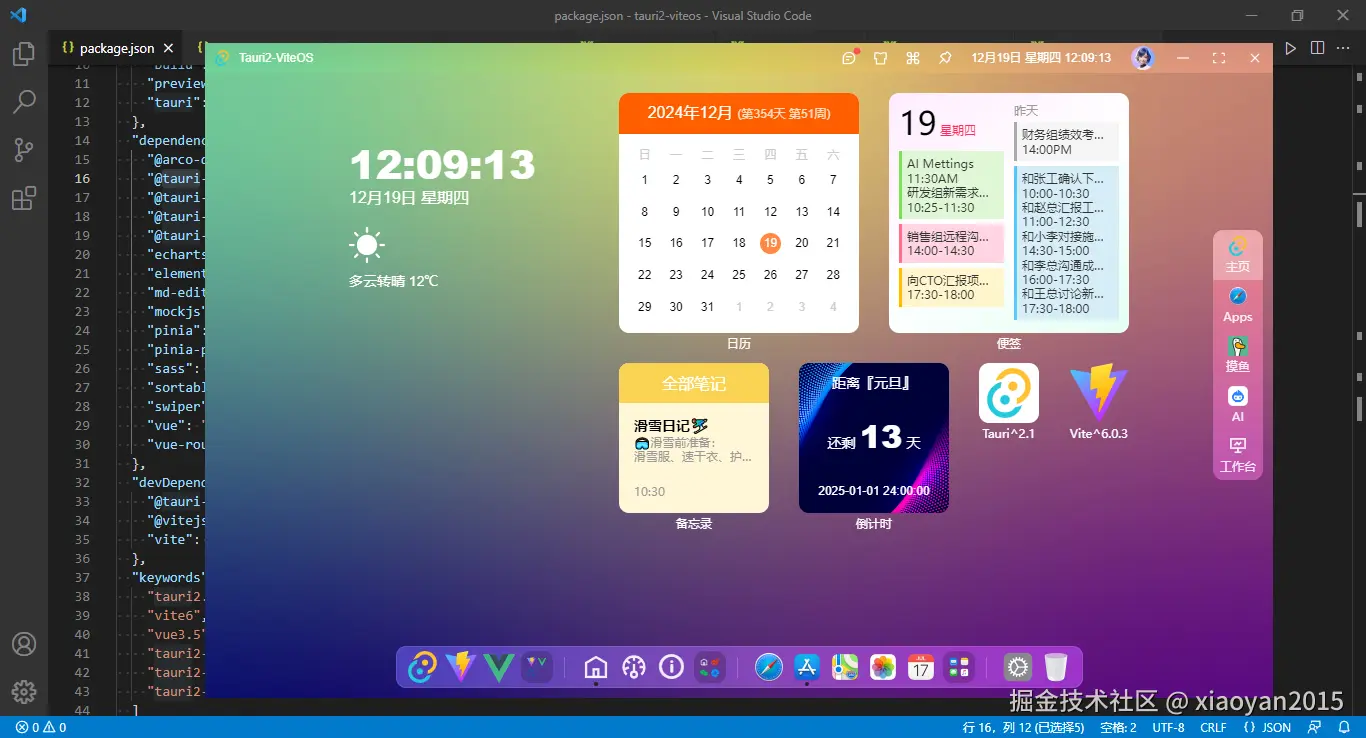Click the 全部笔记 memo header

pyautogui.click(x=694, y=383)
